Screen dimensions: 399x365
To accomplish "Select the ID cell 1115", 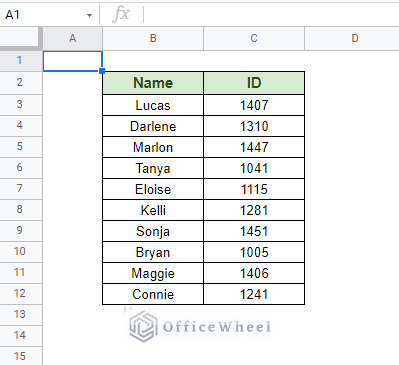I will point(254,189).
